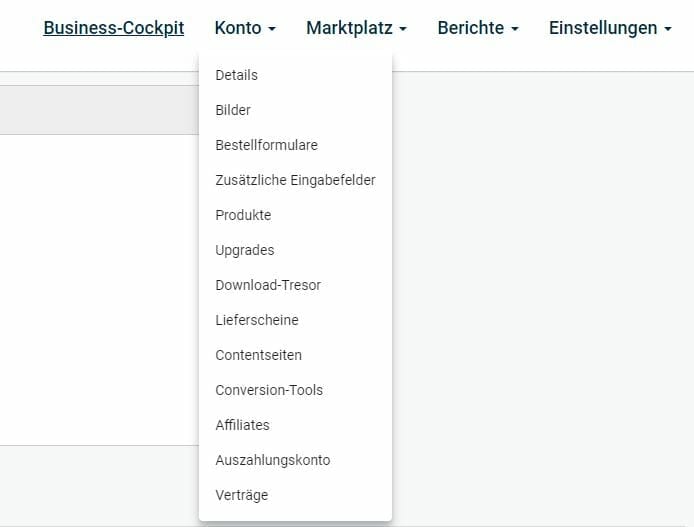Open the Einstellungen dropdown menu
The image size is (694, 527).
pos(609,28)
